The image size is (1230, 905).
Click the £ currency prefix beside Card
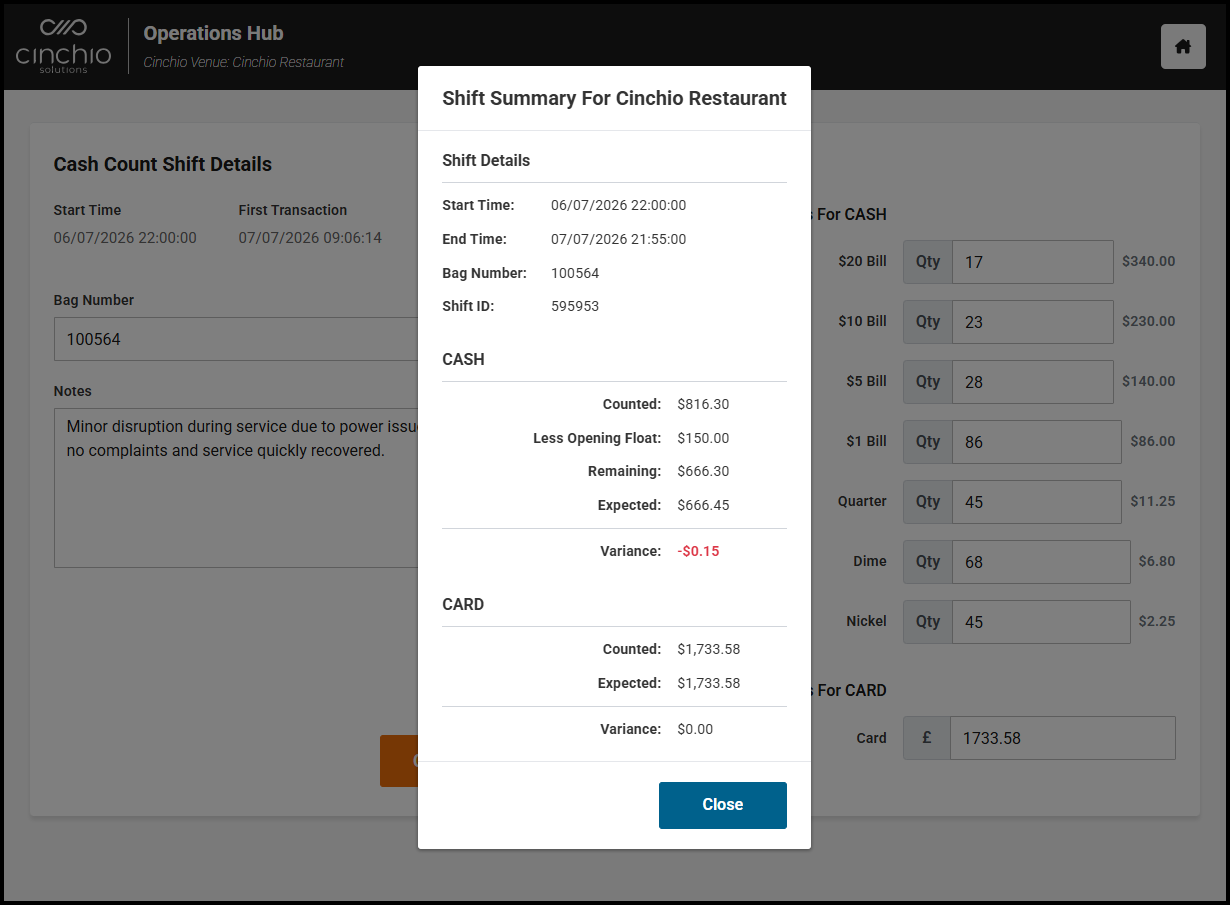coord(927,738)
